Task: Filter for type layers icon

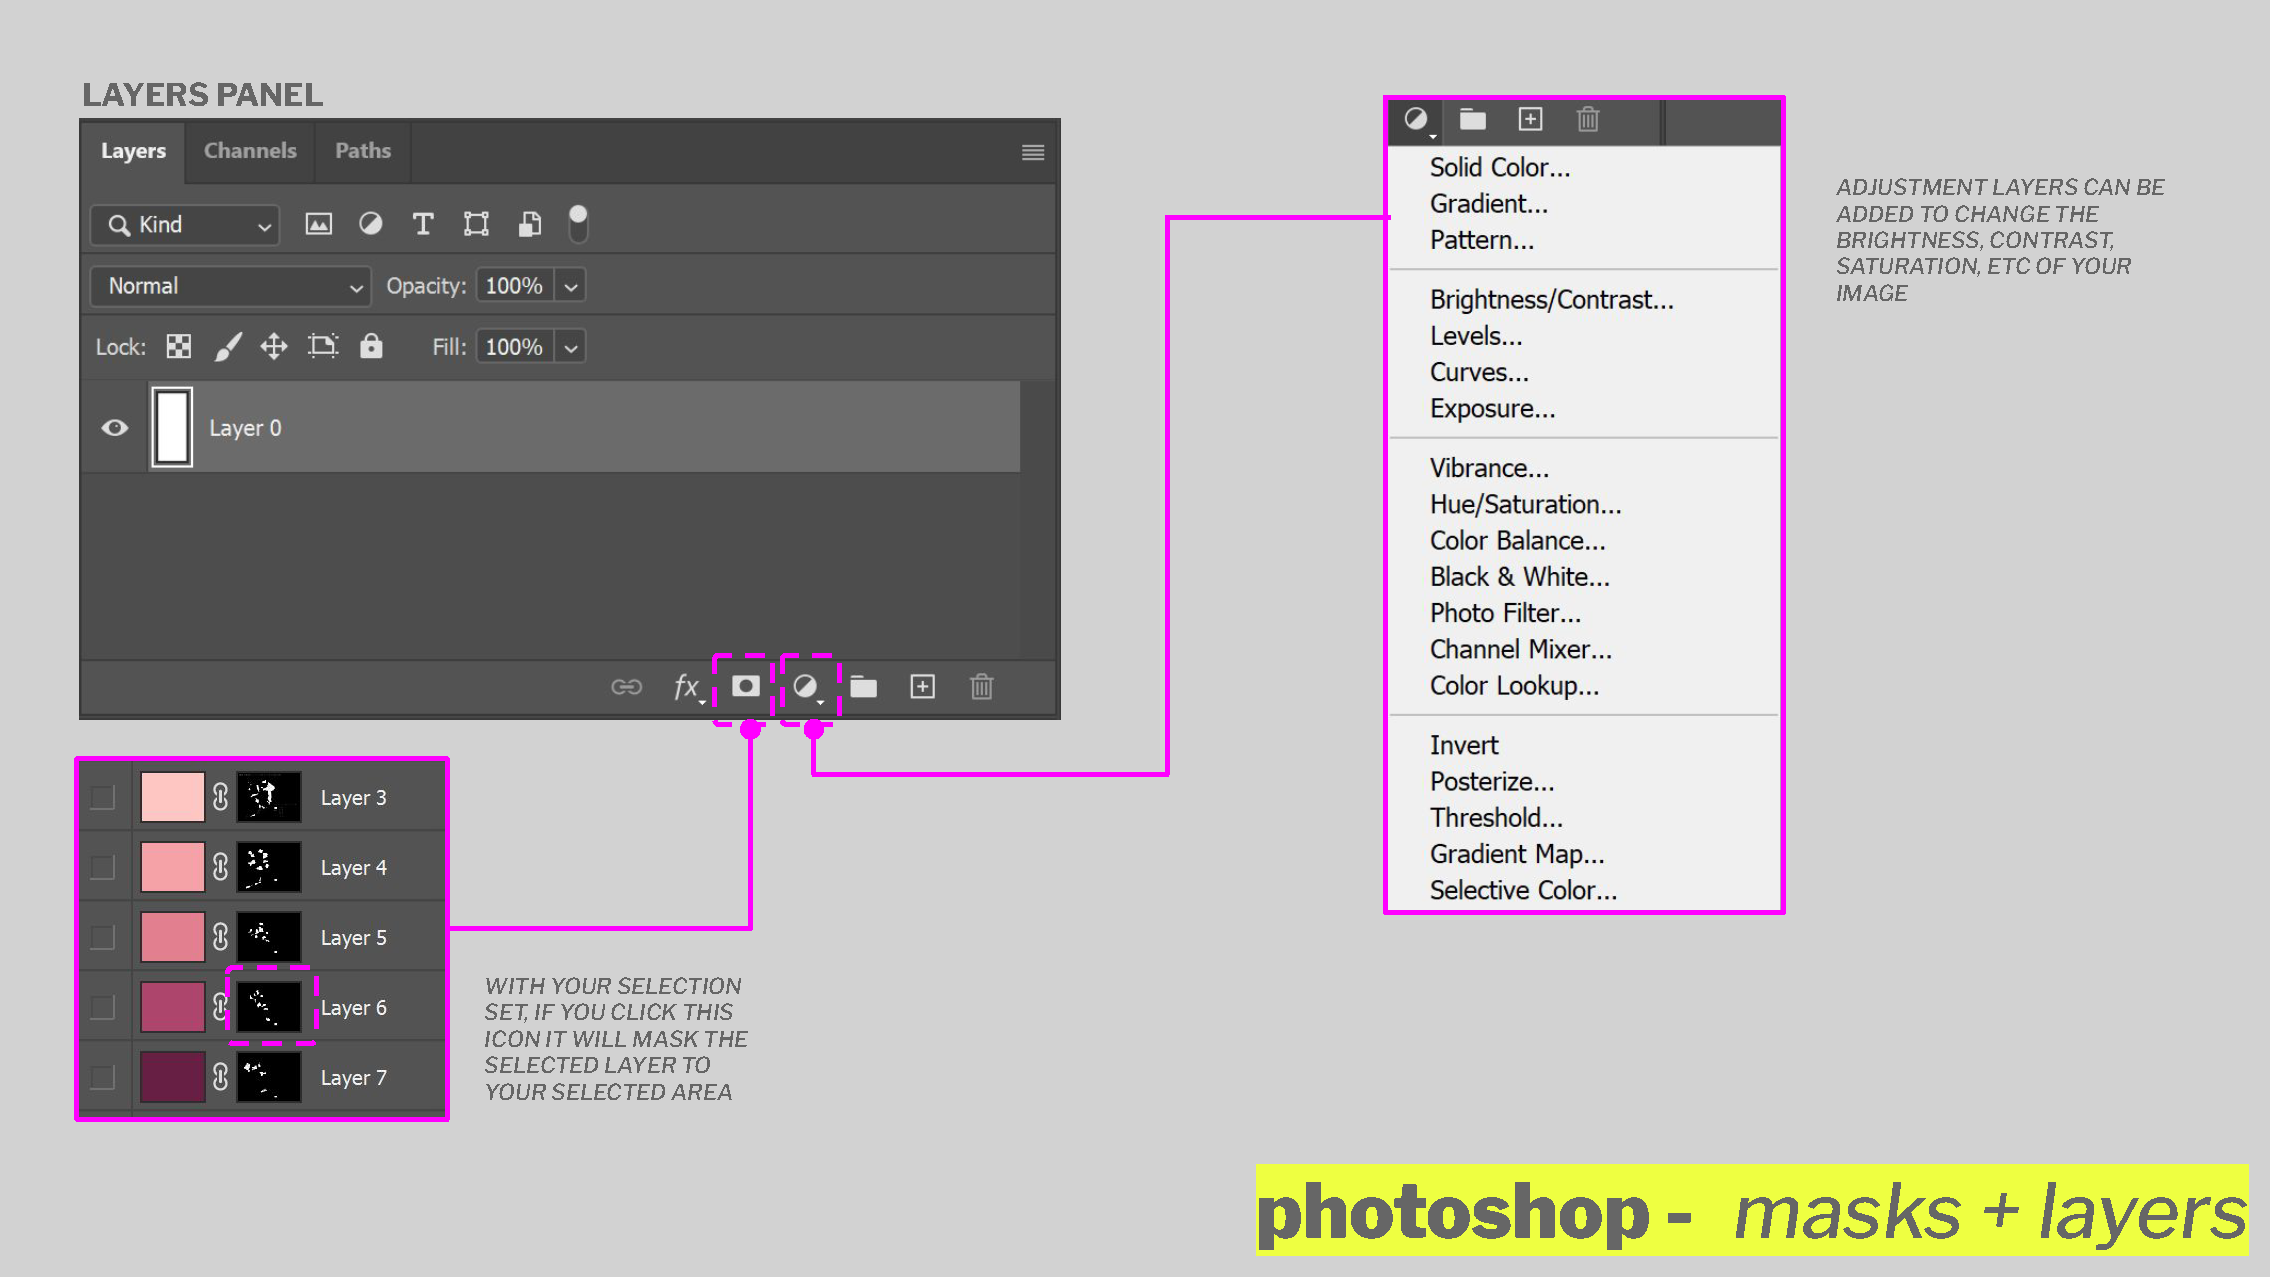Action: 423,224
